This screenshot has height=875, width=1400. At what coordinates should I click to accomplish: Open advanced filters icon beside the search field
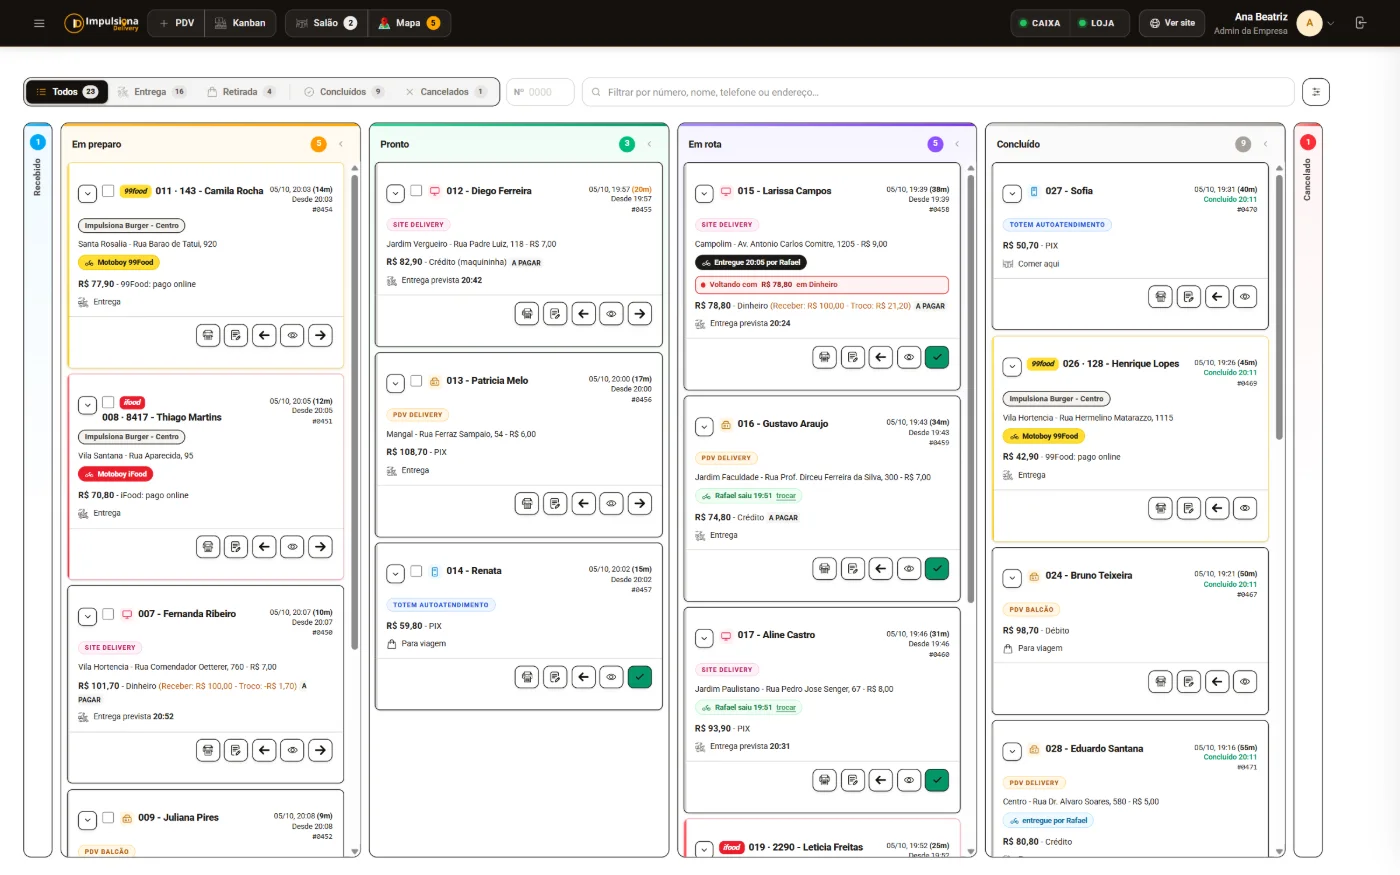point(1316,92)
